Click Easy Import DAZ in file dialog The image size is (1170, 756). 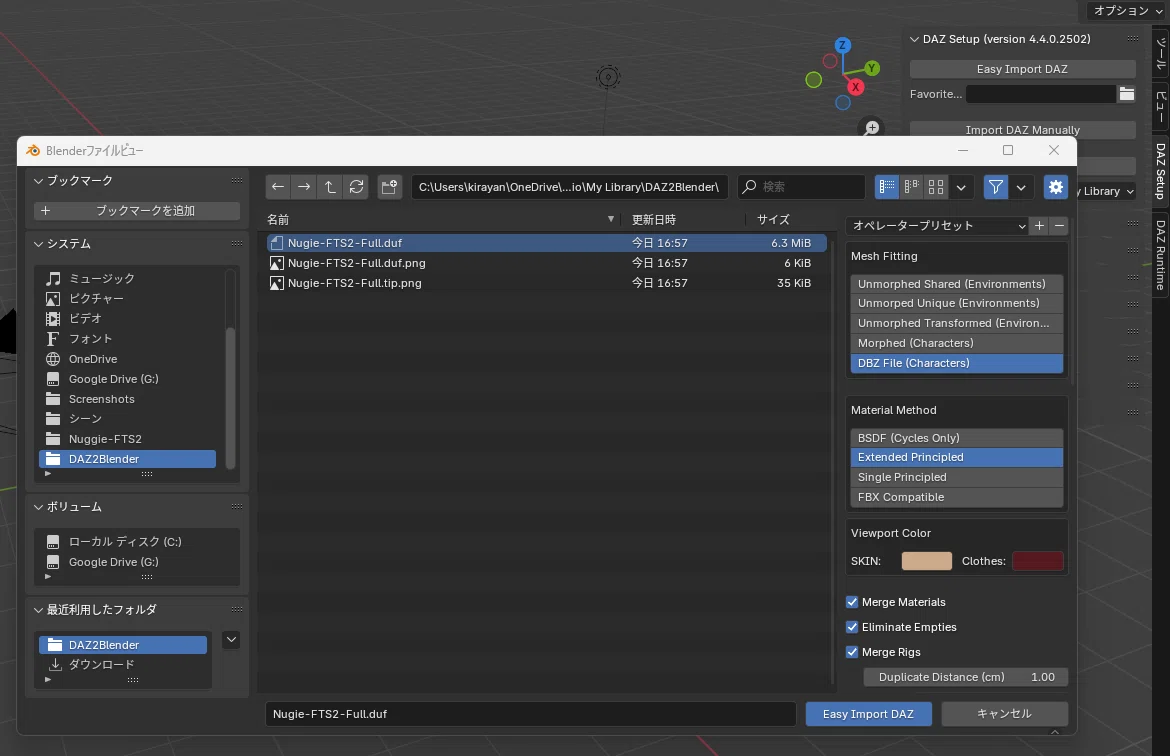(869, 714)
